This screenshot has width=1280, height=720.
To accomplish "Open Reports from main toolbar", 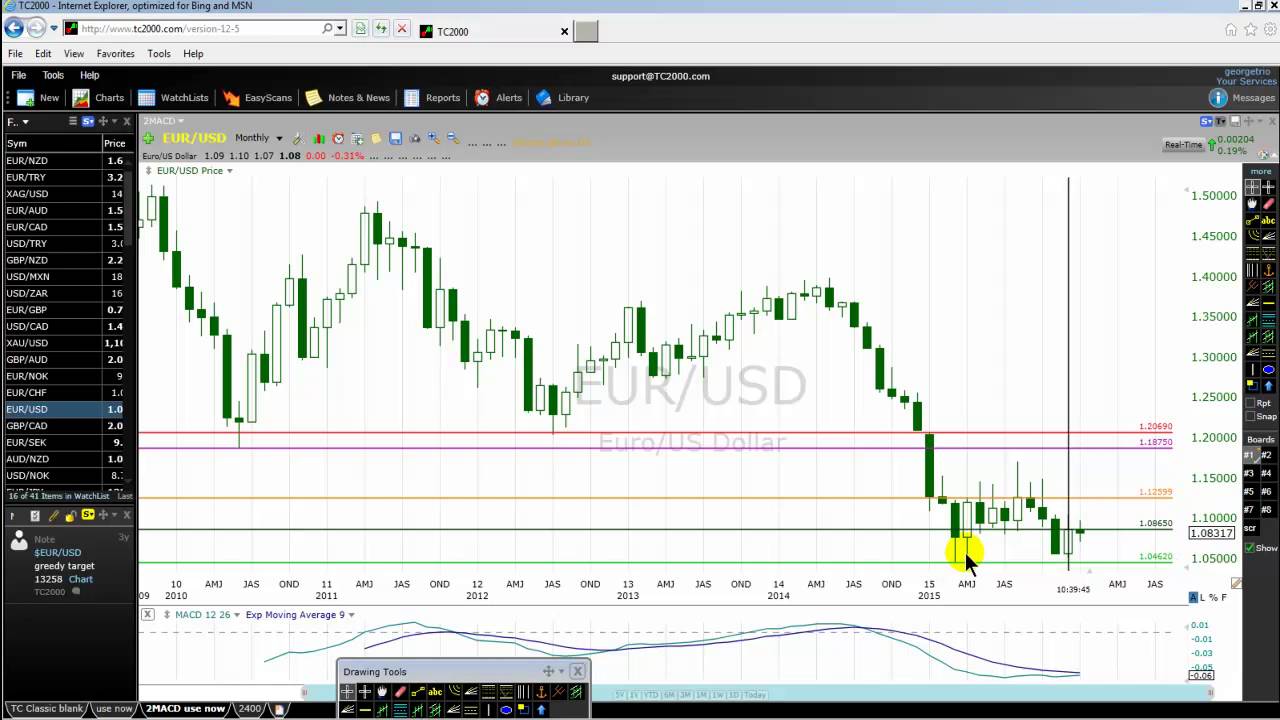I will coord(432,98).
